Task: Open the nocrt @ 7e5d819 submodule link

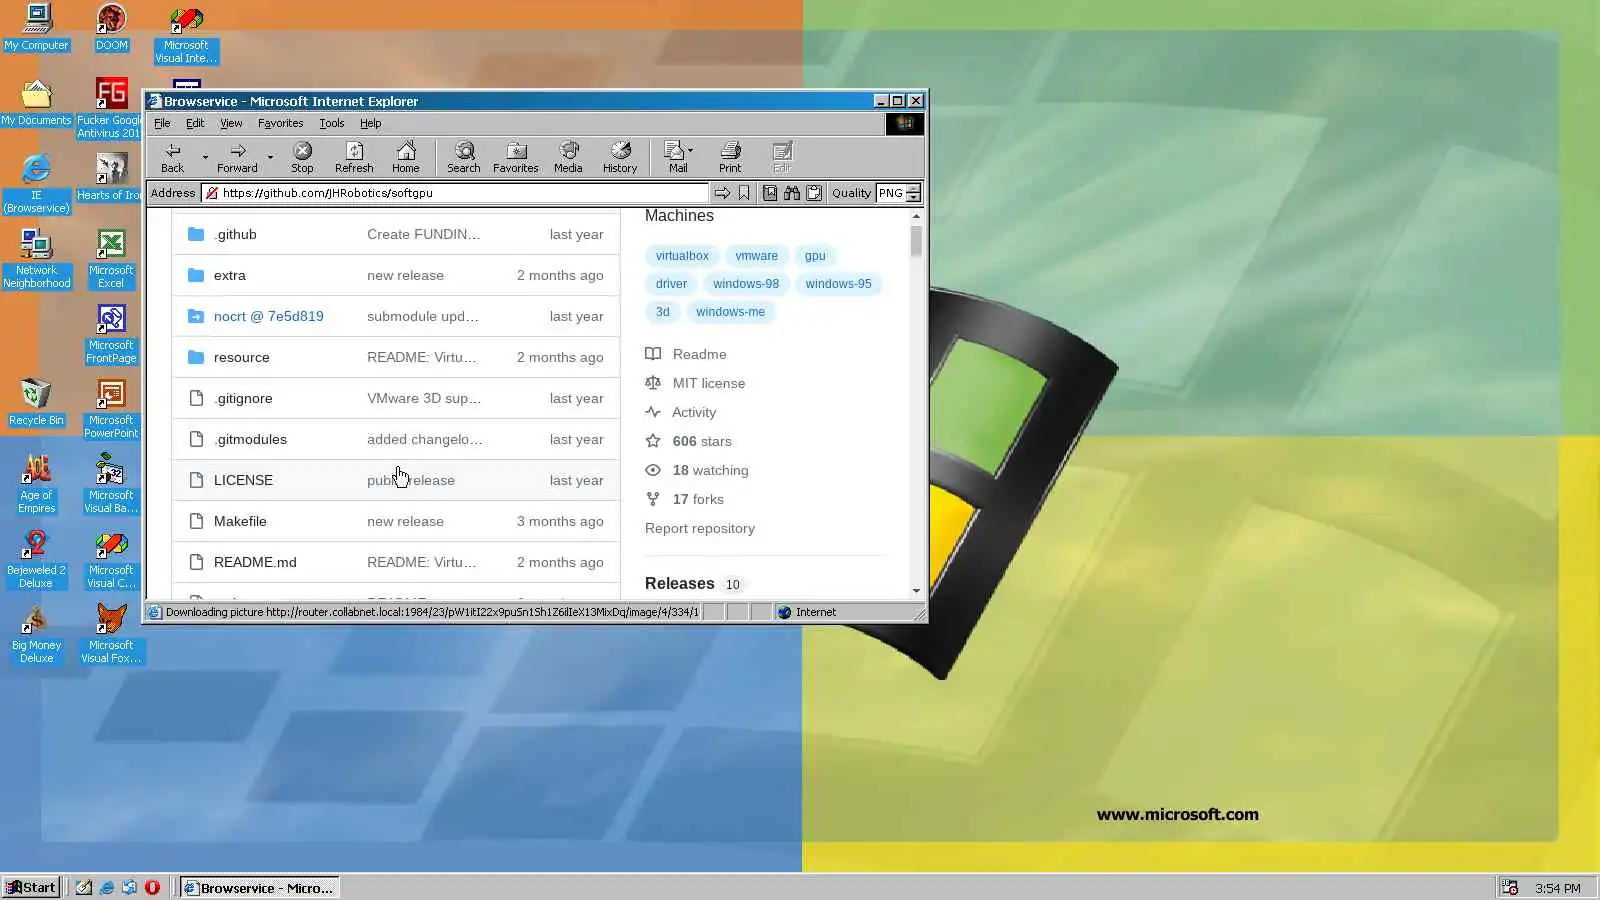Action: pos(268,316)
